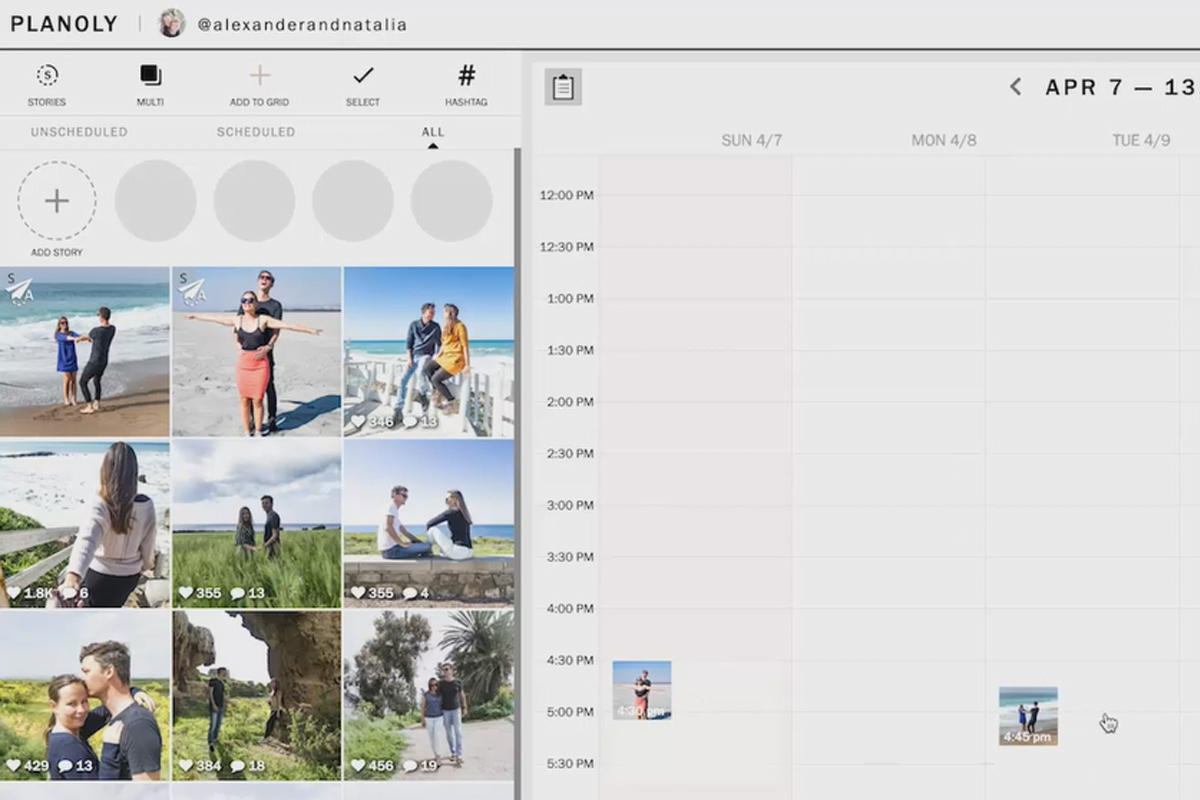Open the photo with 346 likes
This screenshot has height=800, width=1200.
429,351
